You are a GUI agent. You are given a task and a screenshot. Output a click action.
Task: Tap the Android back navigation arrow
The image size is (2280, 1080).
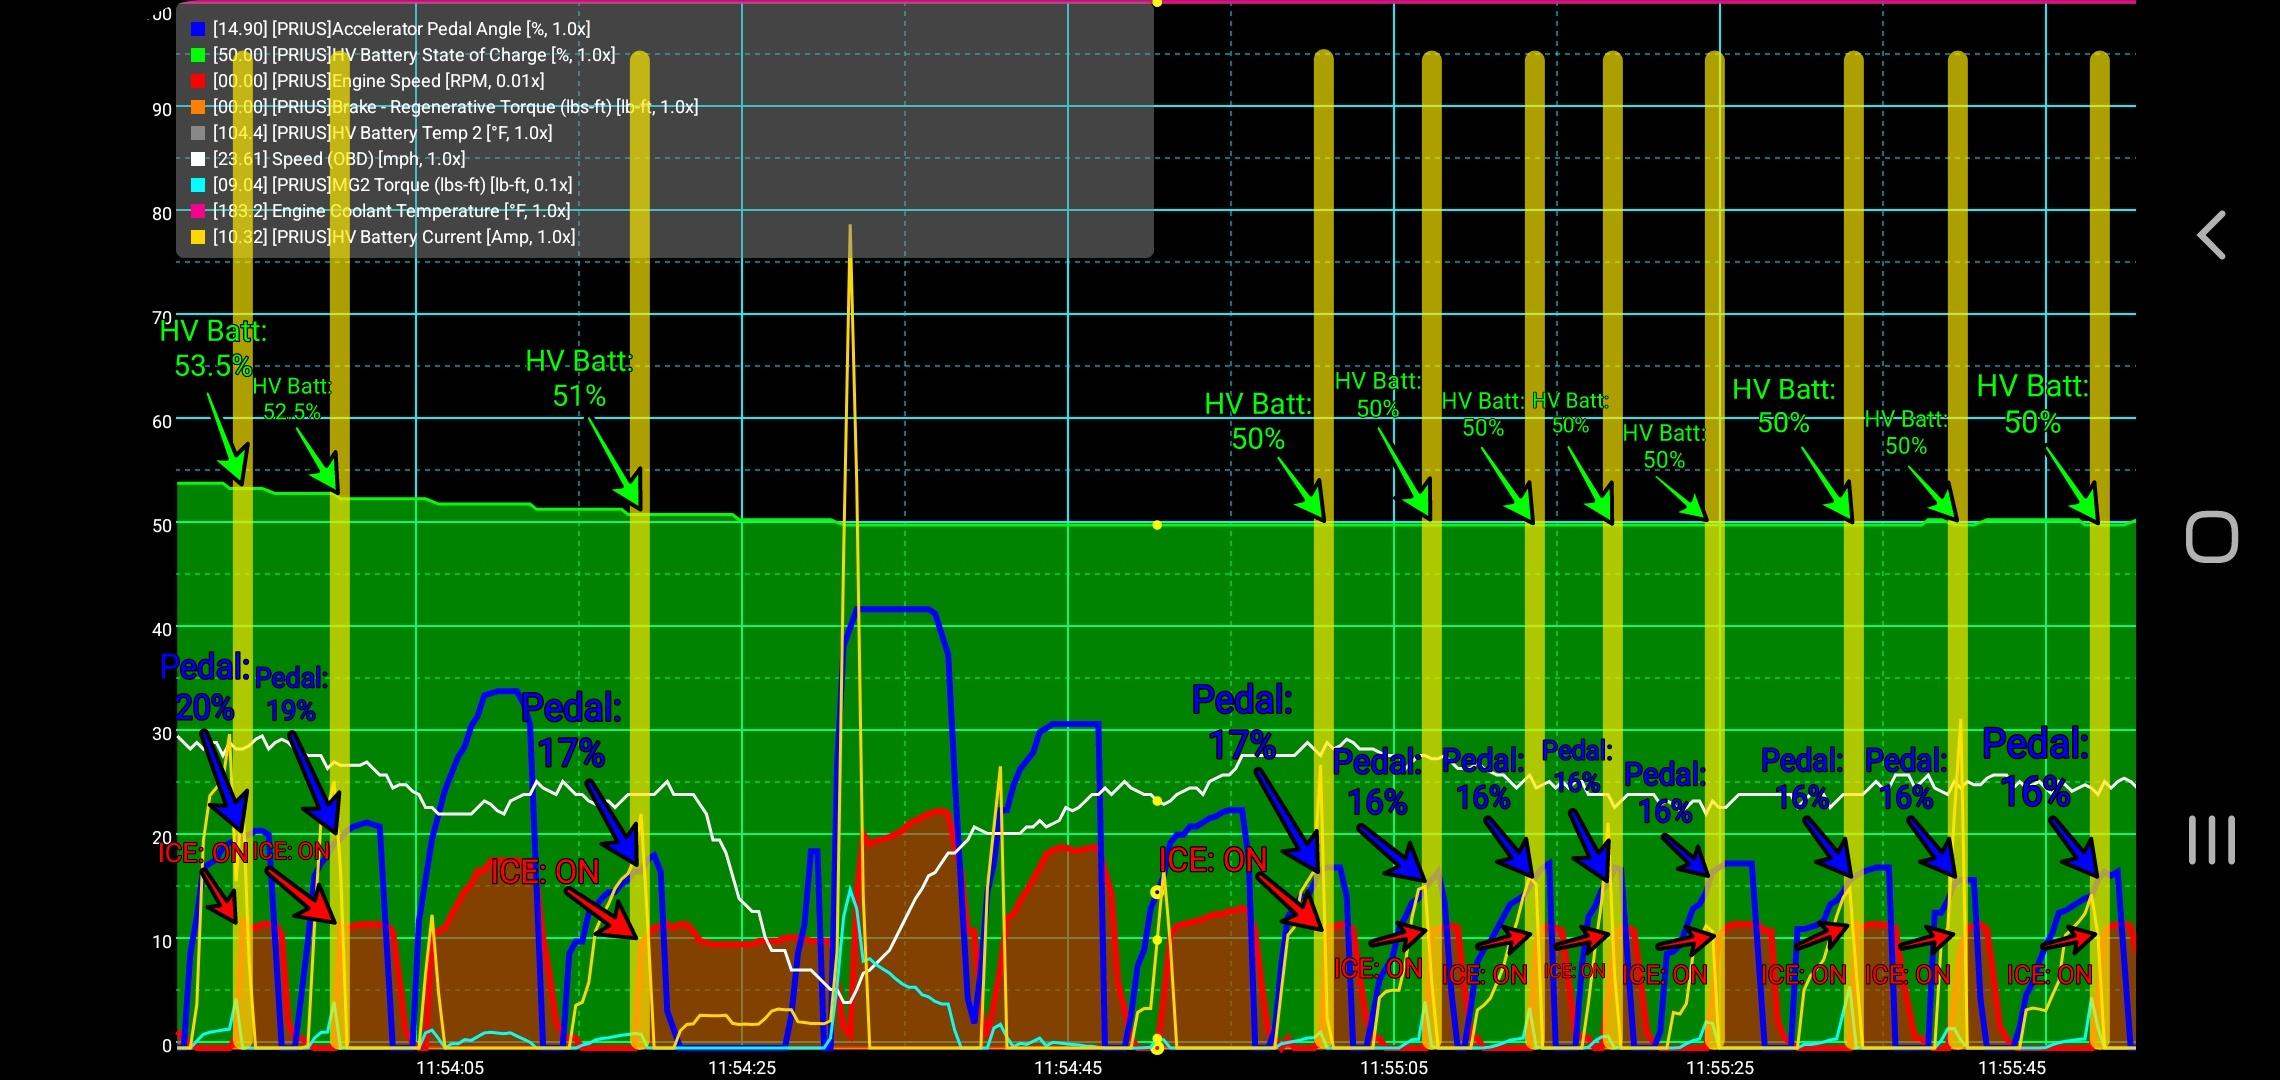[2210, 236]
